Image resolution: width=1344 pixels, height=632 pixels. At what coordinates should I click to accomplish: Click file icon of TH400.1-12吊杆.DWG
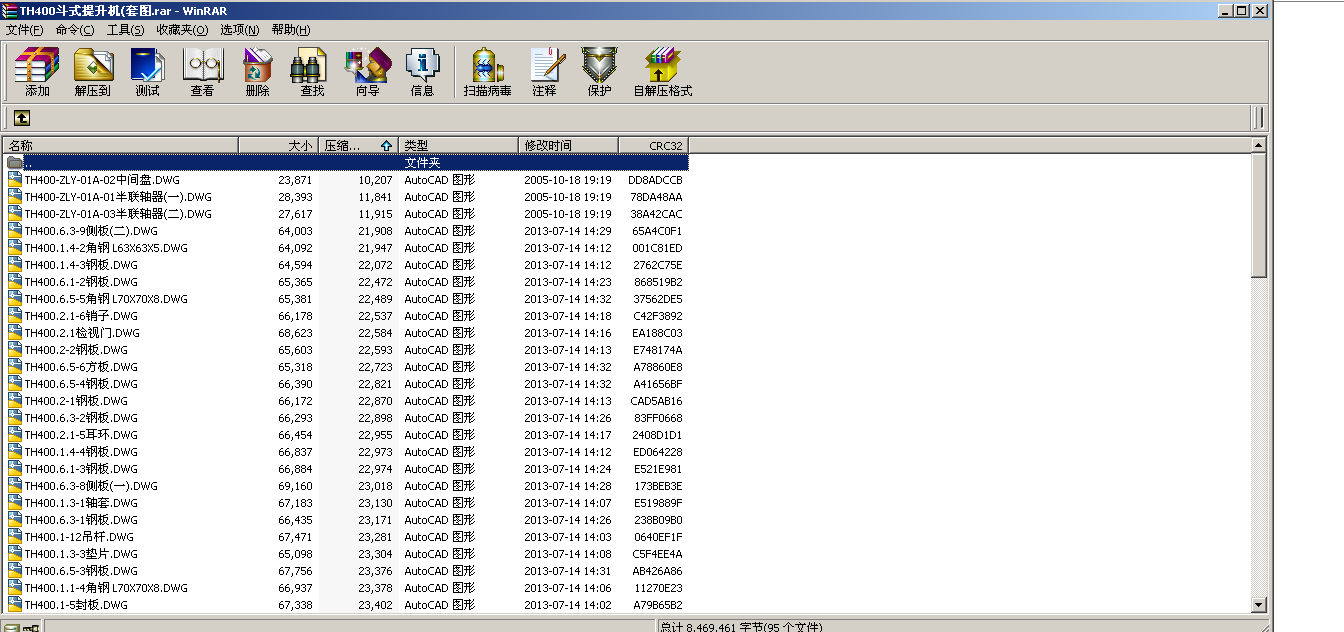pos(14,537)
